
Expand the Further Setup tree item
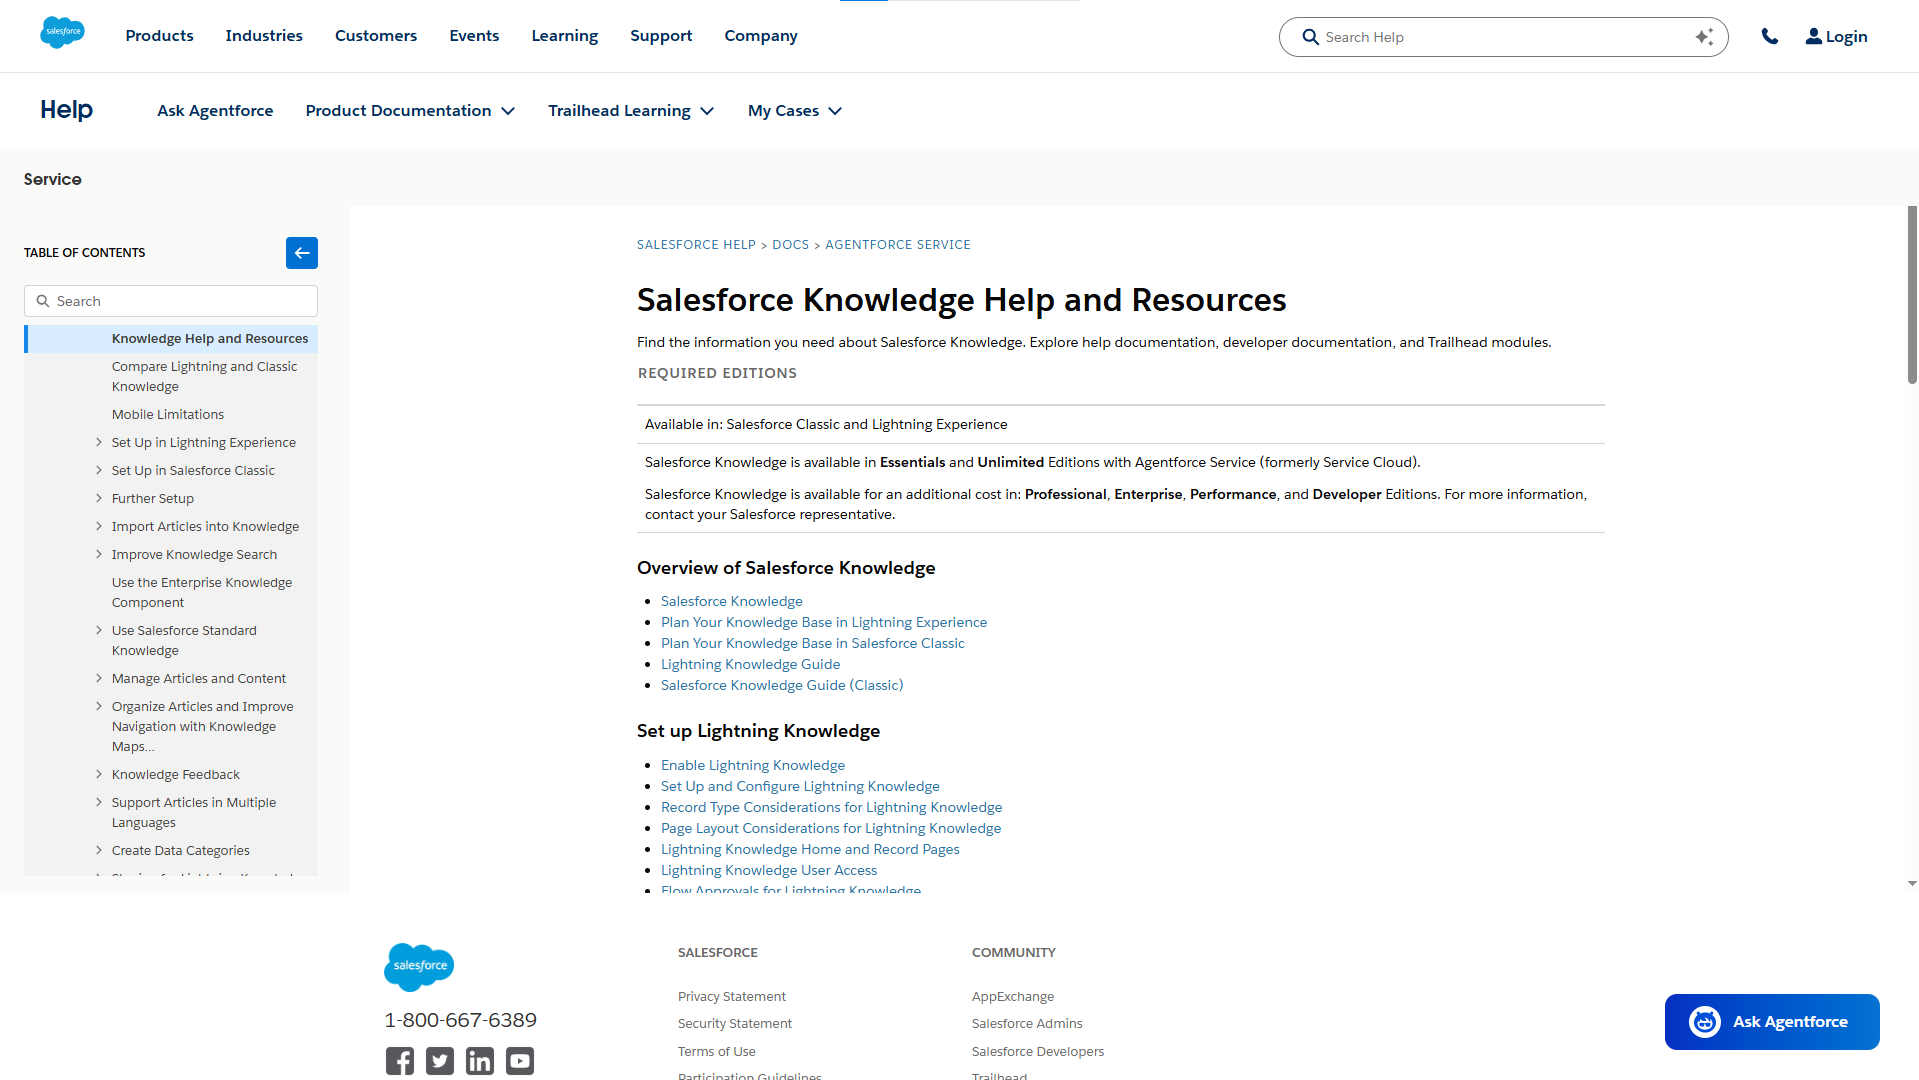99,498
